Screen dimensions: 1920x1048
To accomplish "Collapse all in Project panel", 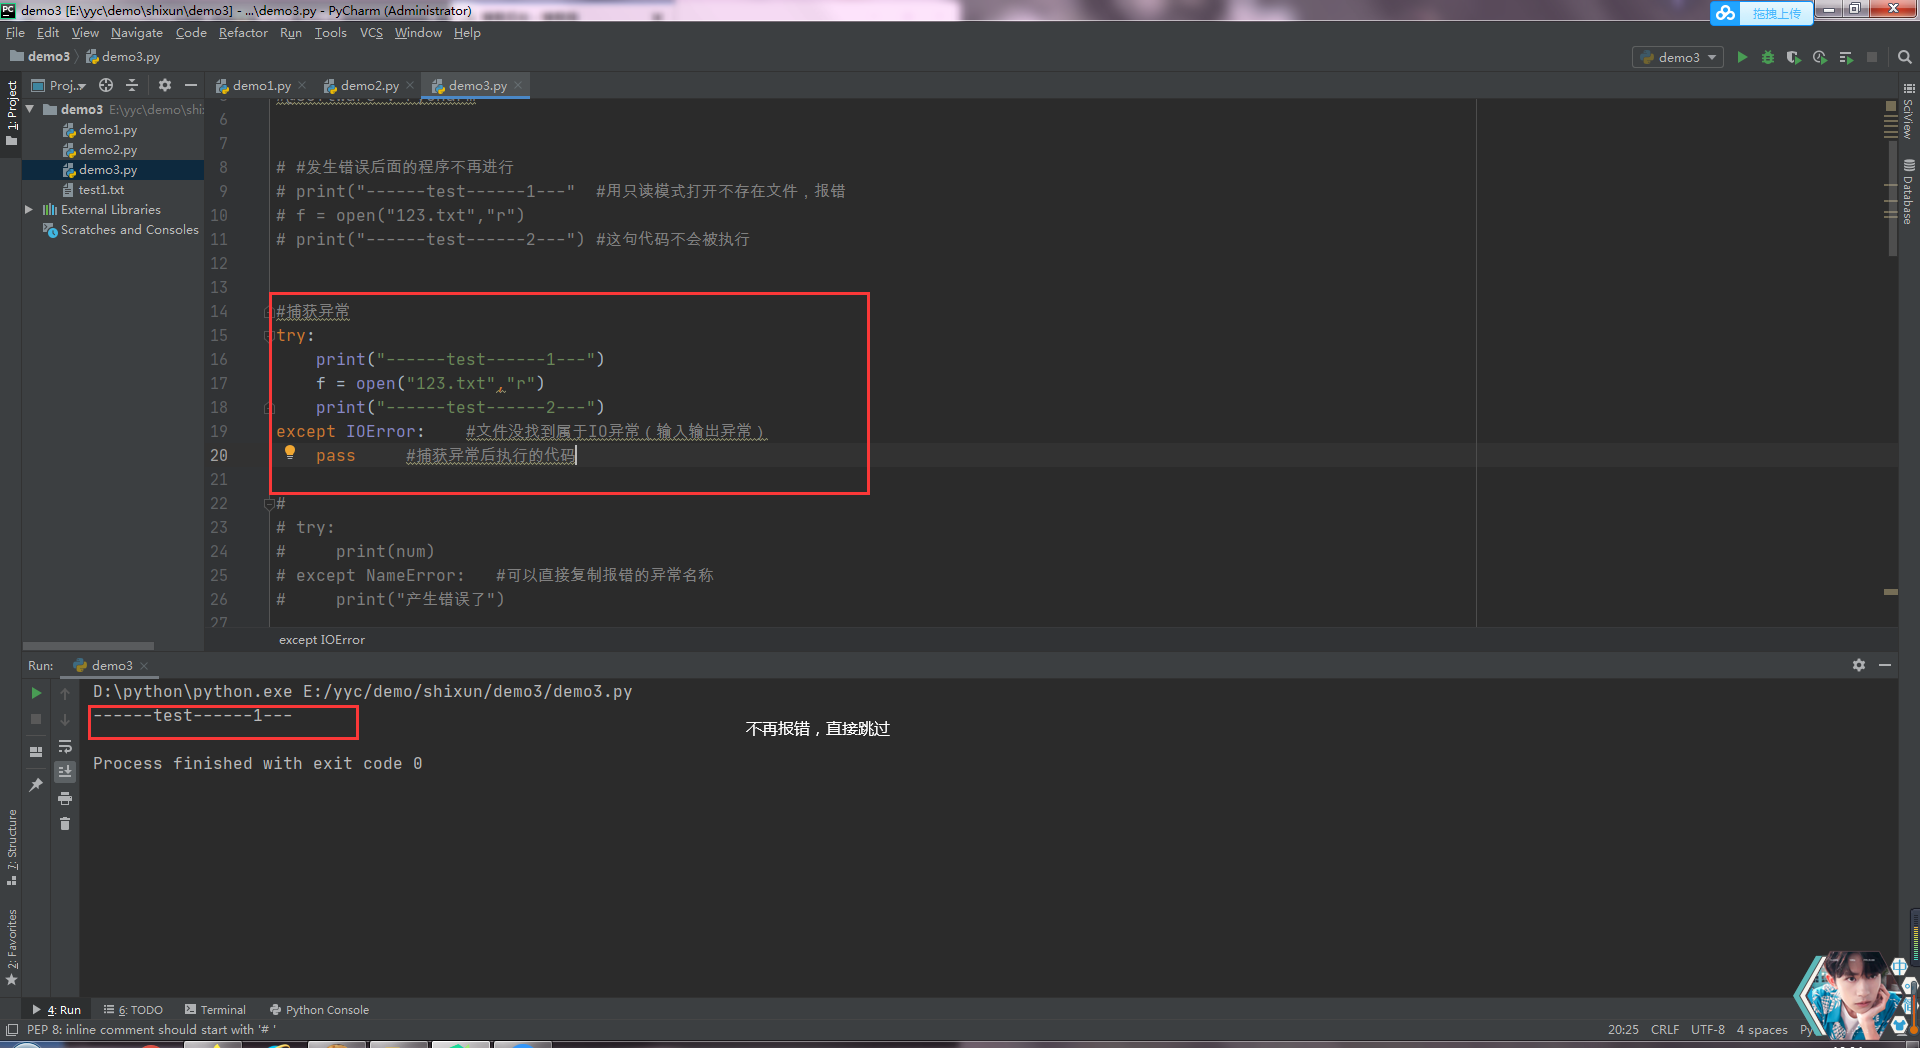I will click(x=132, y=86).
